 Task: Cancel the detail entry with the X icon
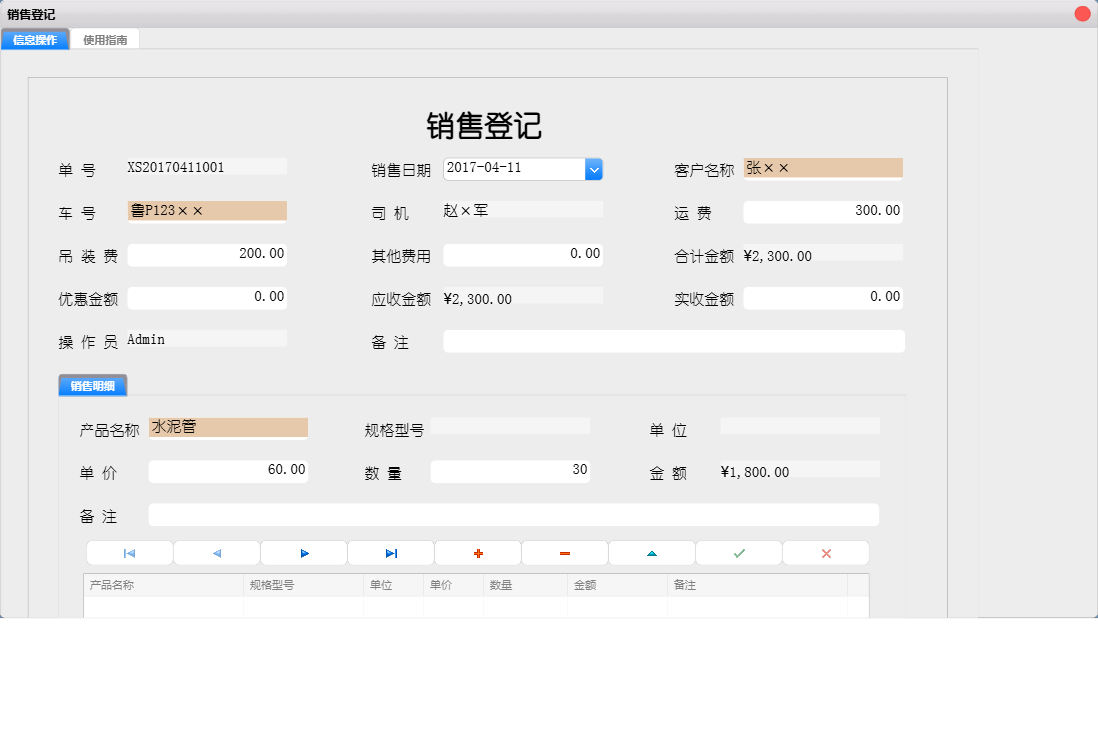click(x=825, y=552)
